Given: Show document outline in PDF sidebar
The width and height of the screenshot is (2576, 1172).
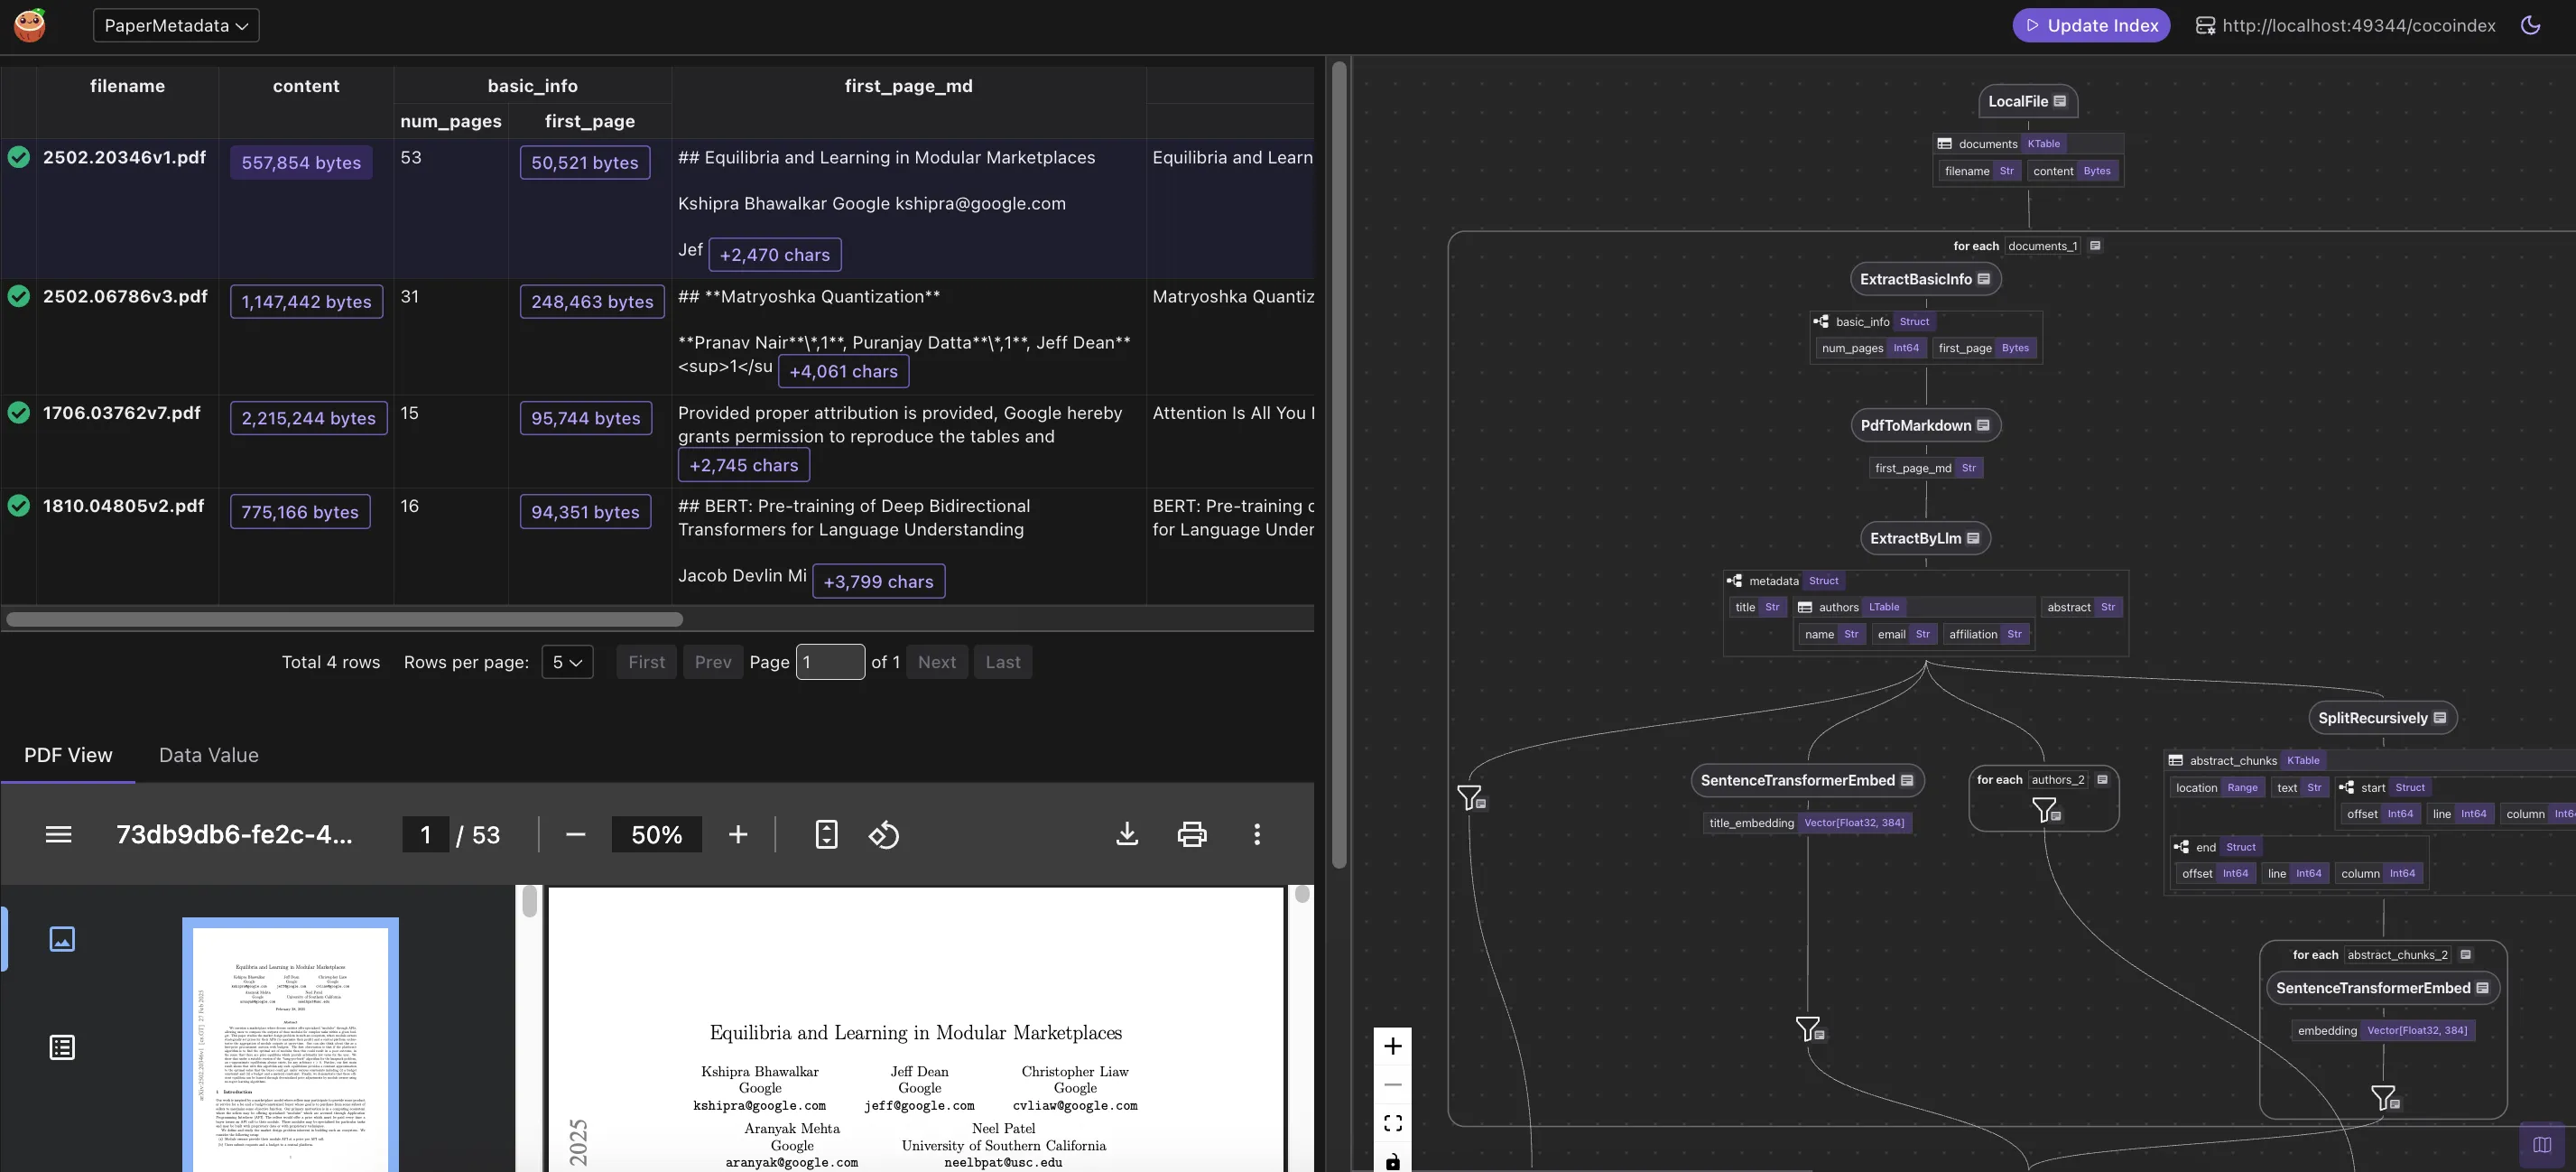Looking at the screenshot, I should 62,1047.
